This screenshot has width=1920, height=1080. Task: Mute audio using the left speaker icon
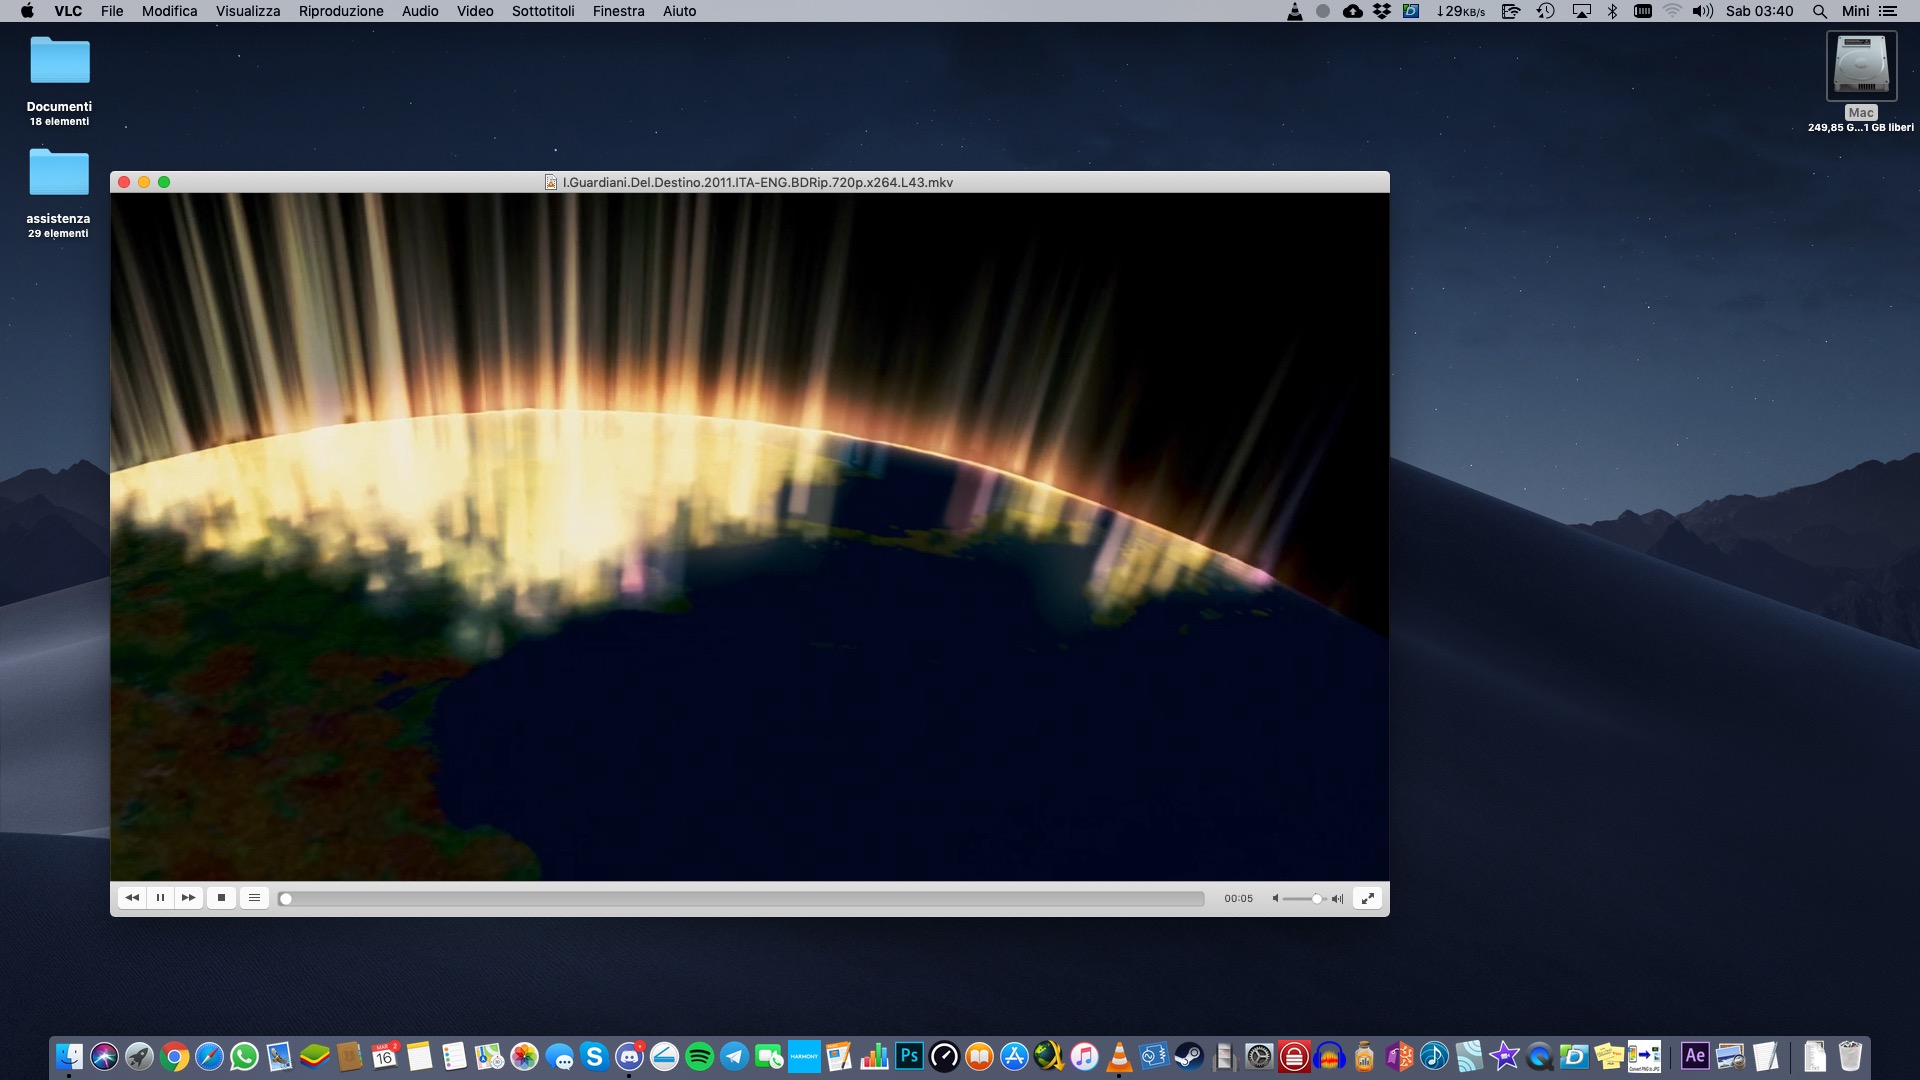point(1275,899)
